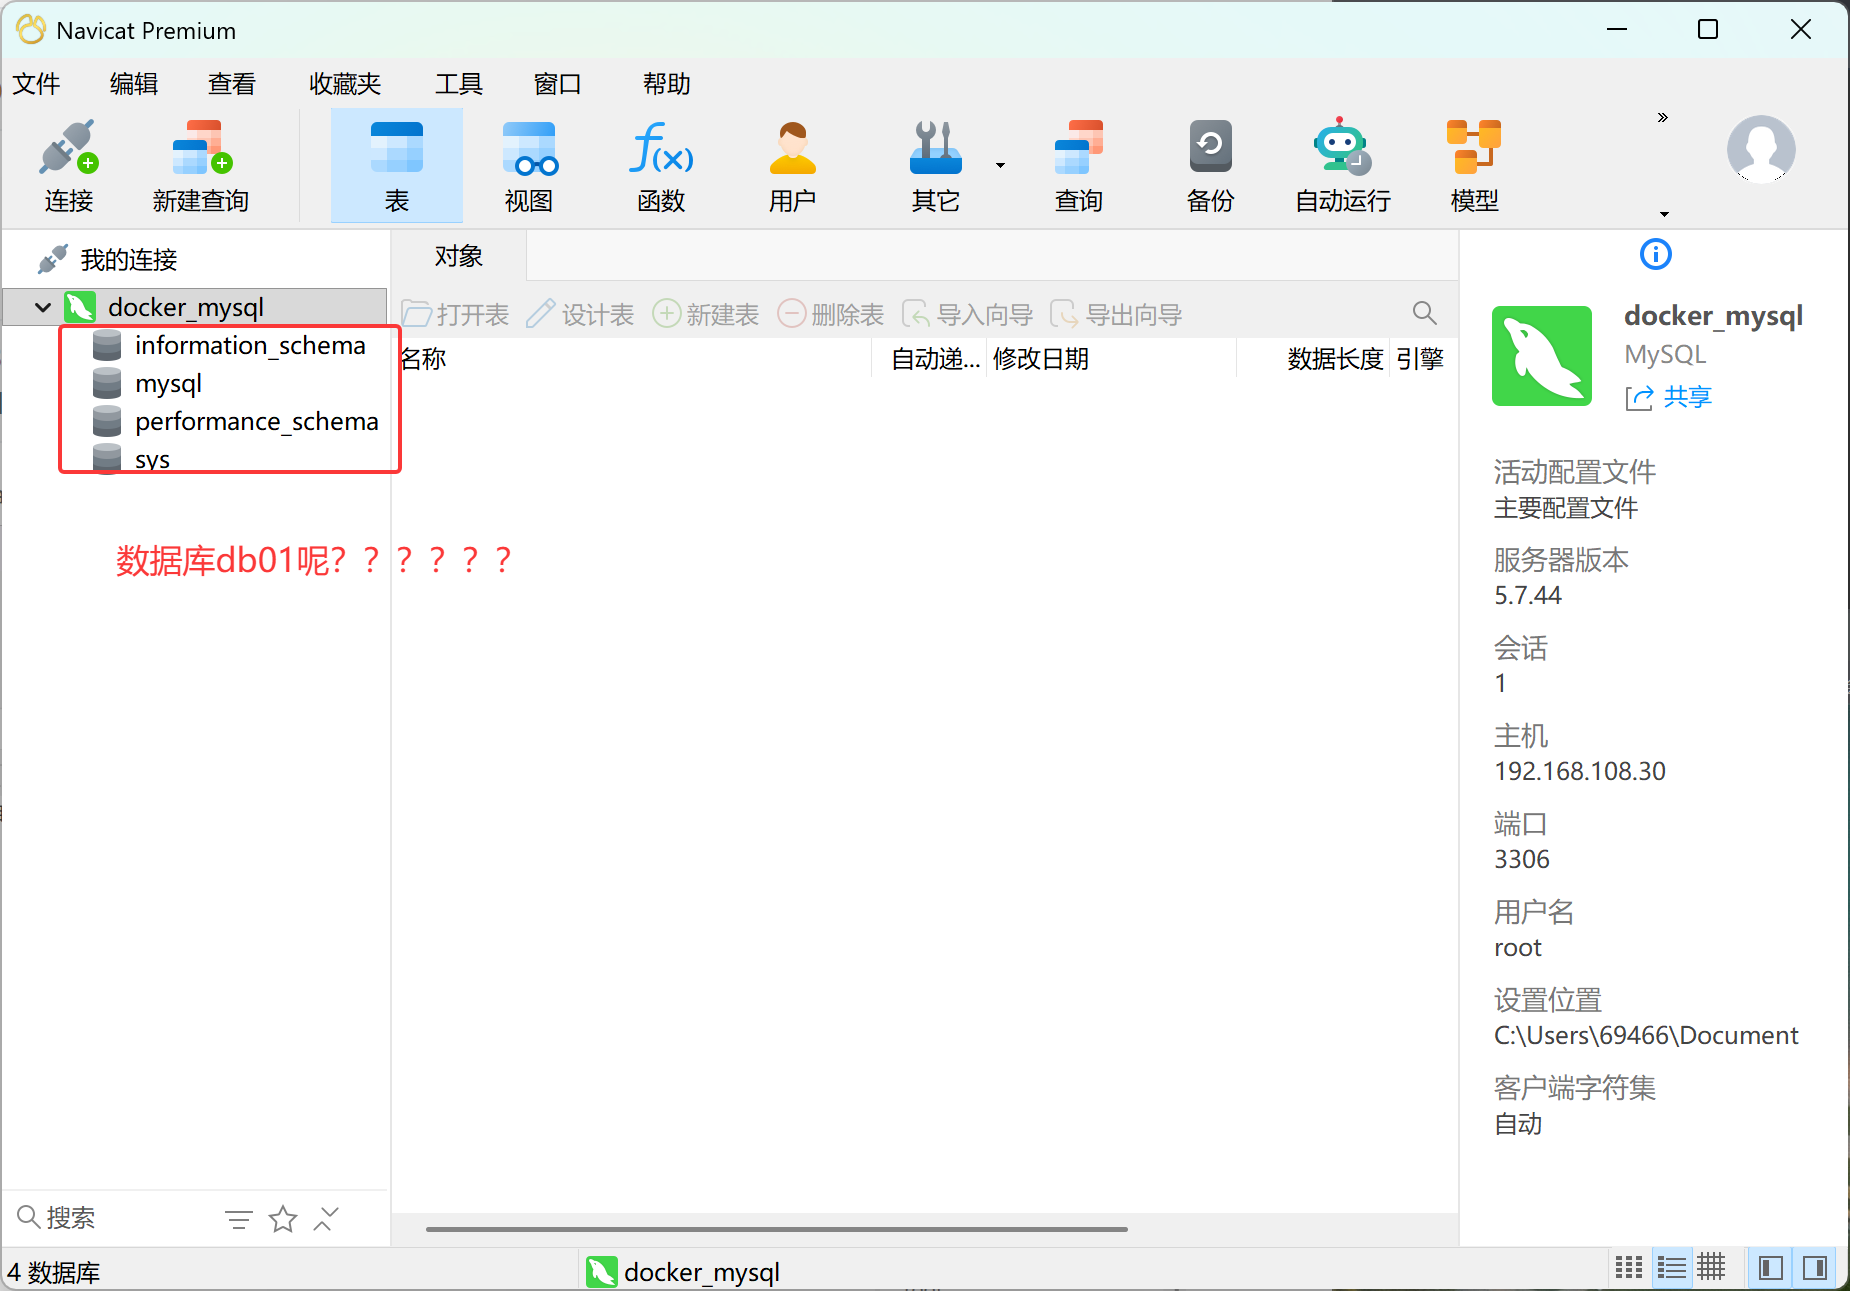Open the File (文件) menu
Screen dimensions: 1850x1291
tap(36, 84)
